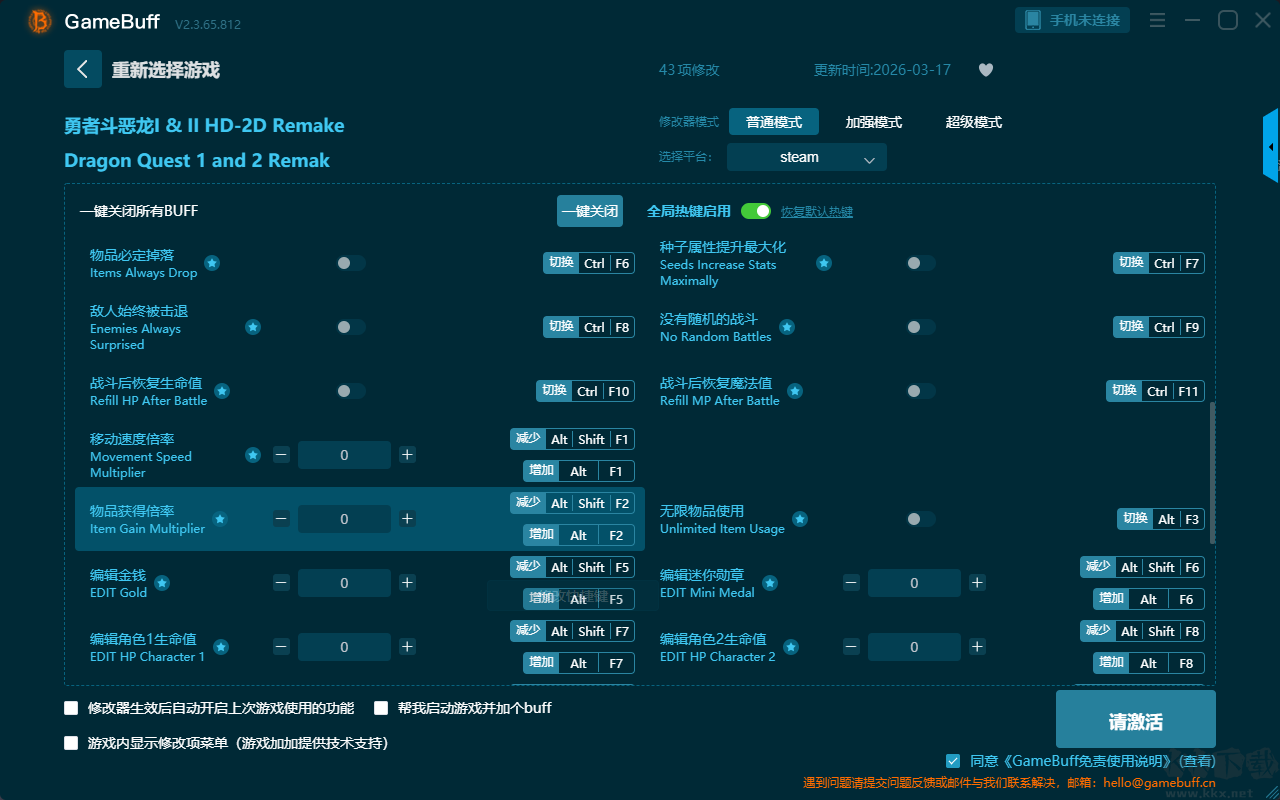
Task: Star the EDIT HP Character 1 option
Action: [x=221, y=647]
